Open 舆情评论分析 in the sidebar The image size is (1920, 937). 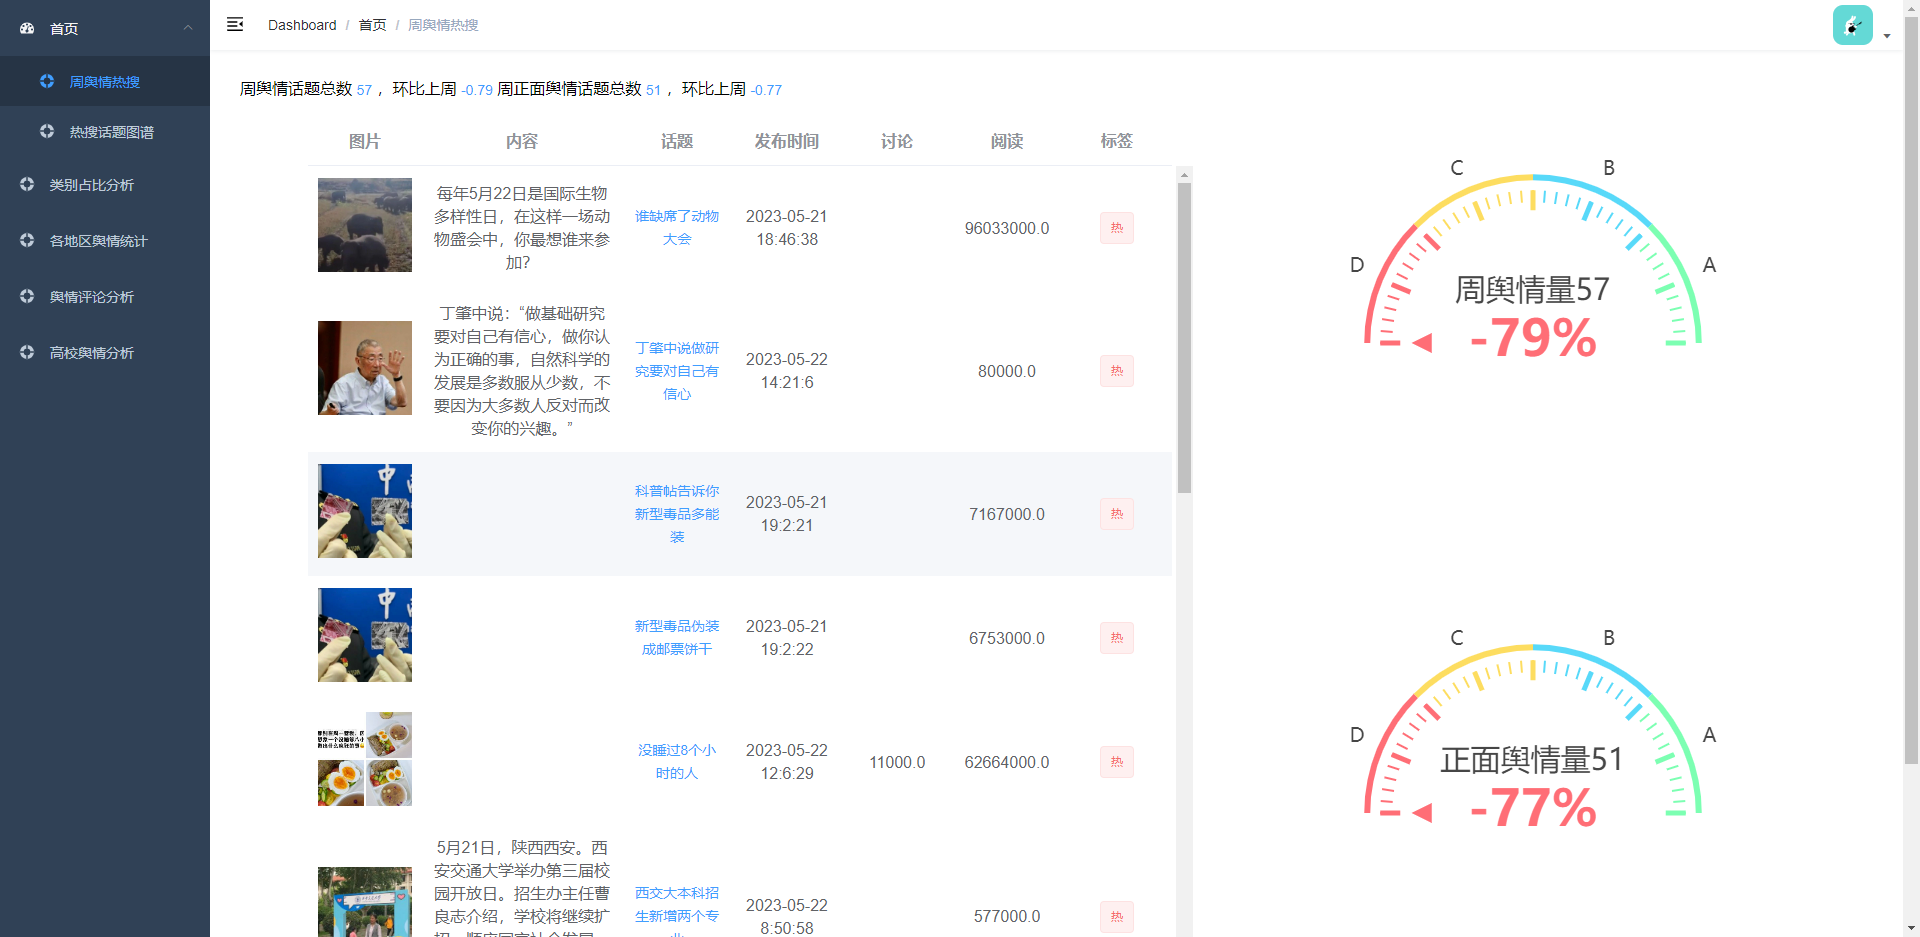point(105,296)
